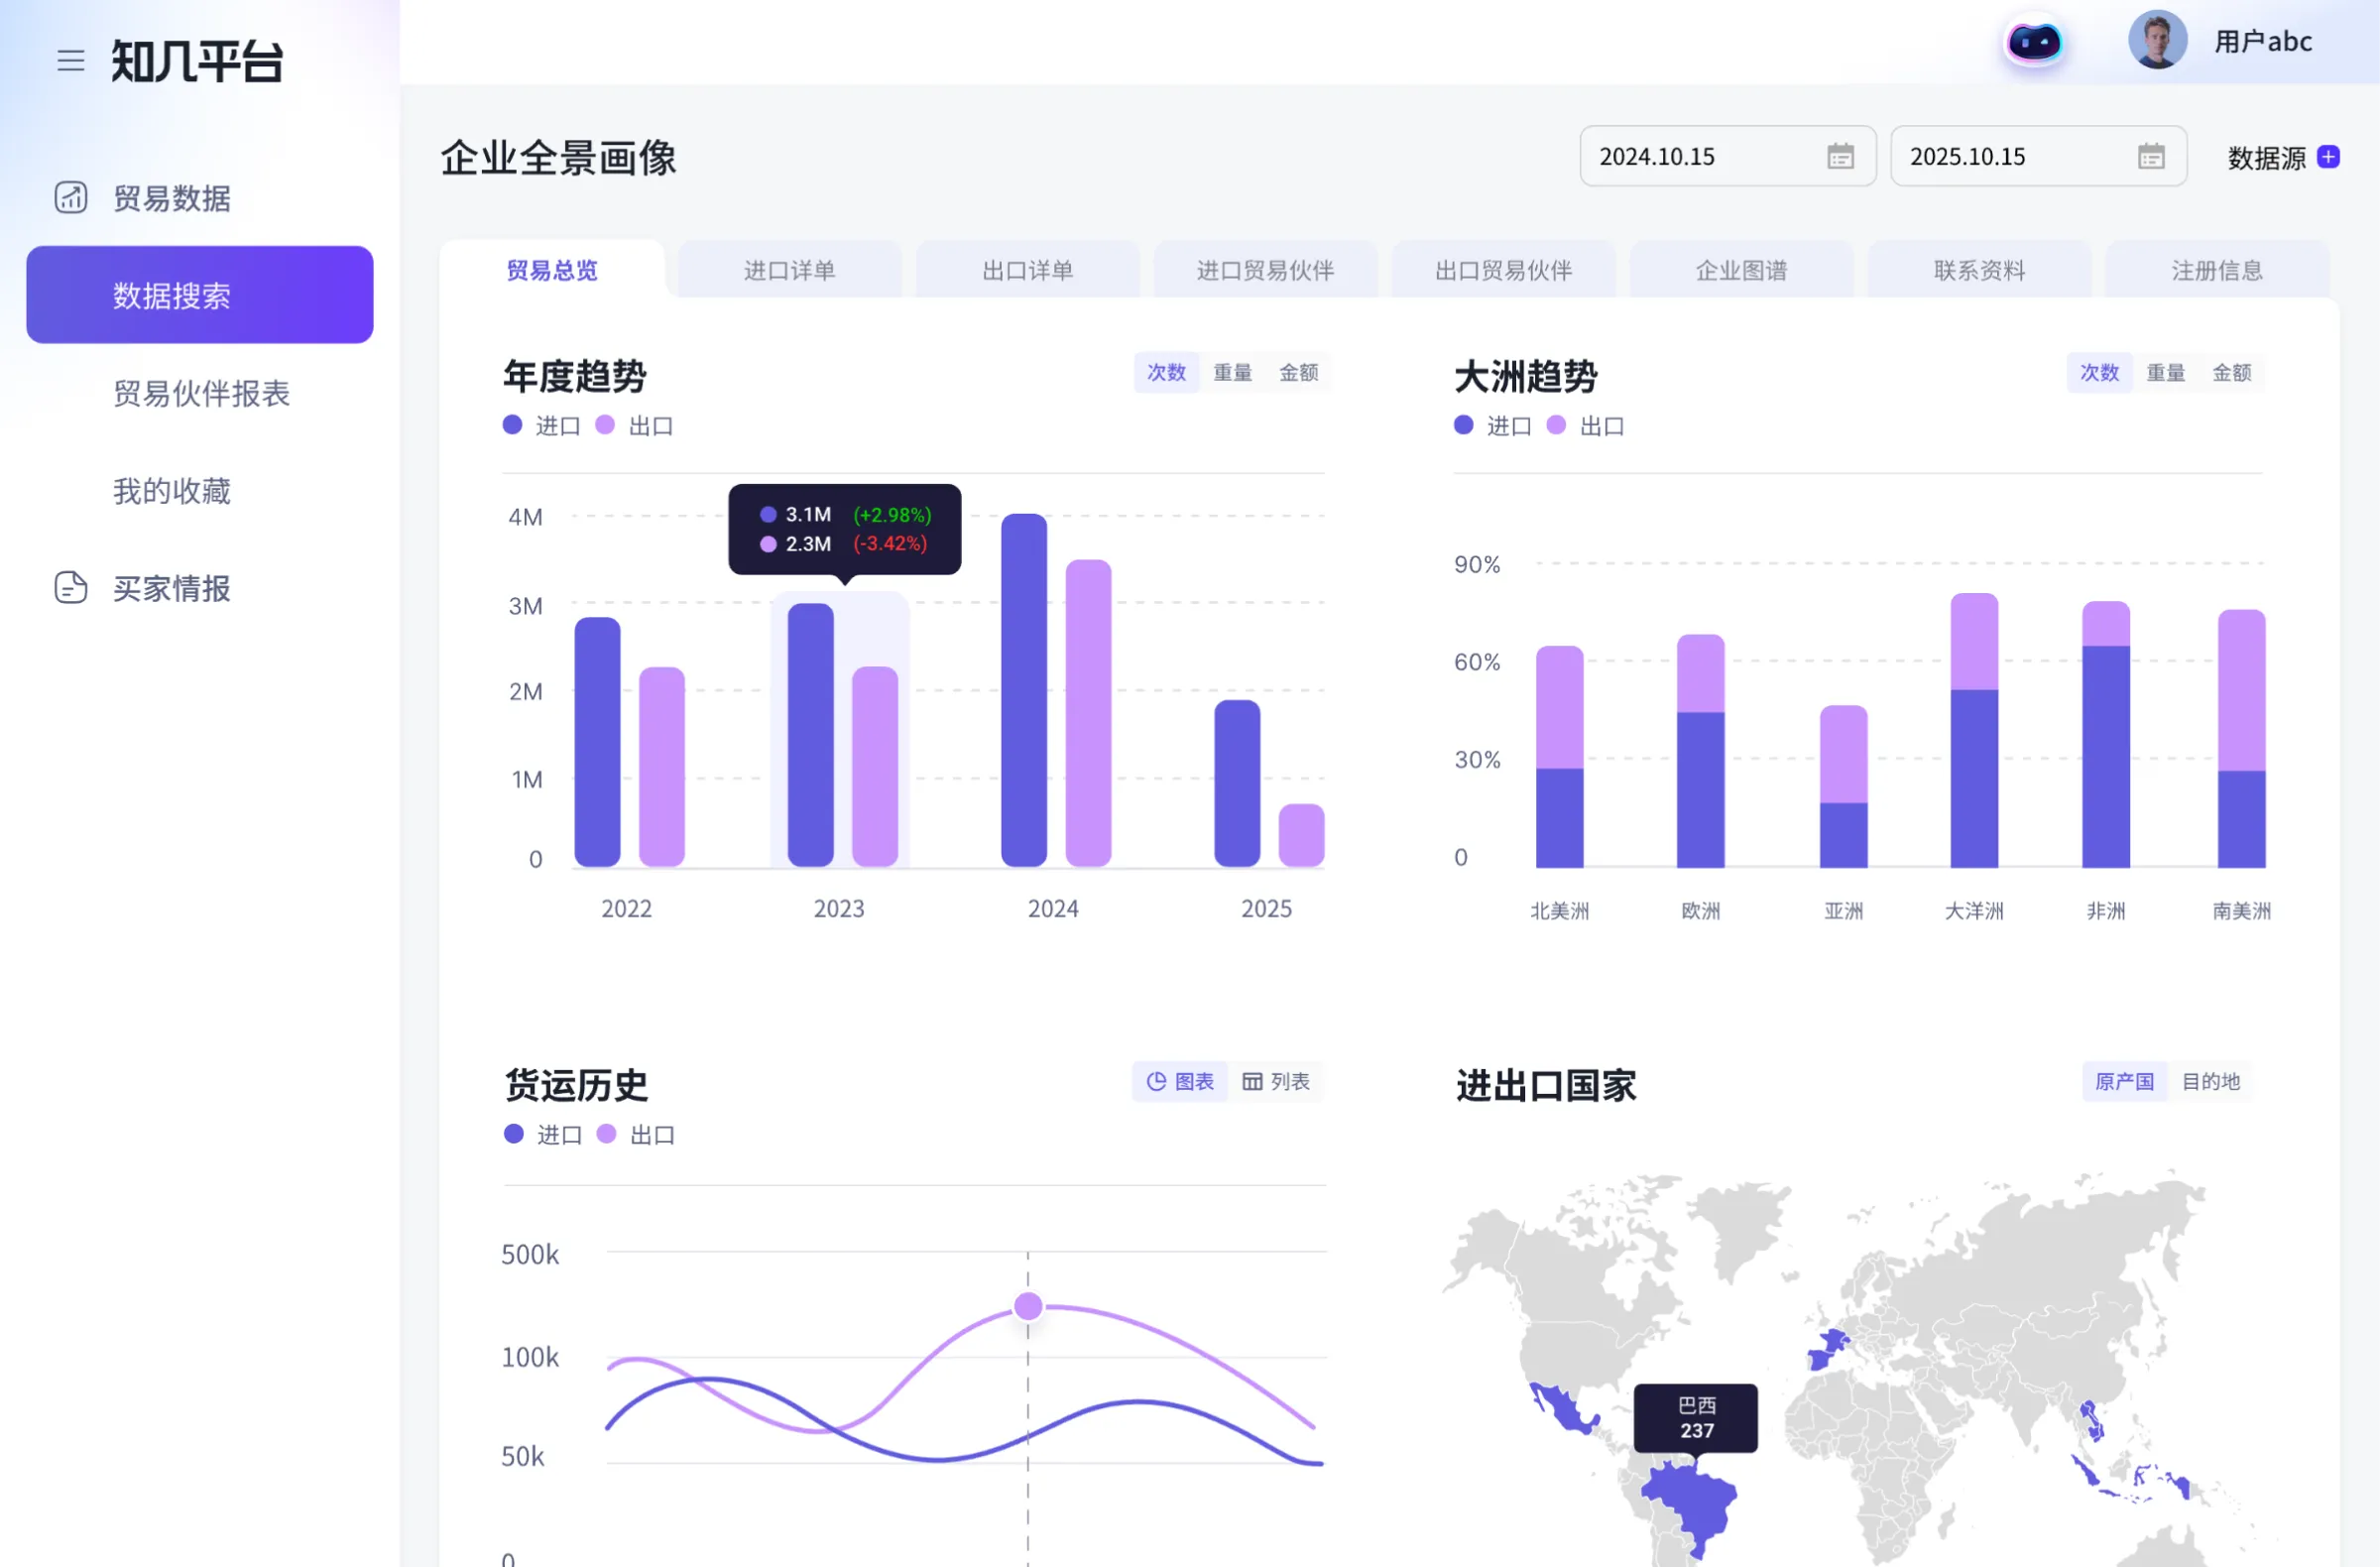
Task: Click the 贸易数据 chart icon
Action: 70,198
